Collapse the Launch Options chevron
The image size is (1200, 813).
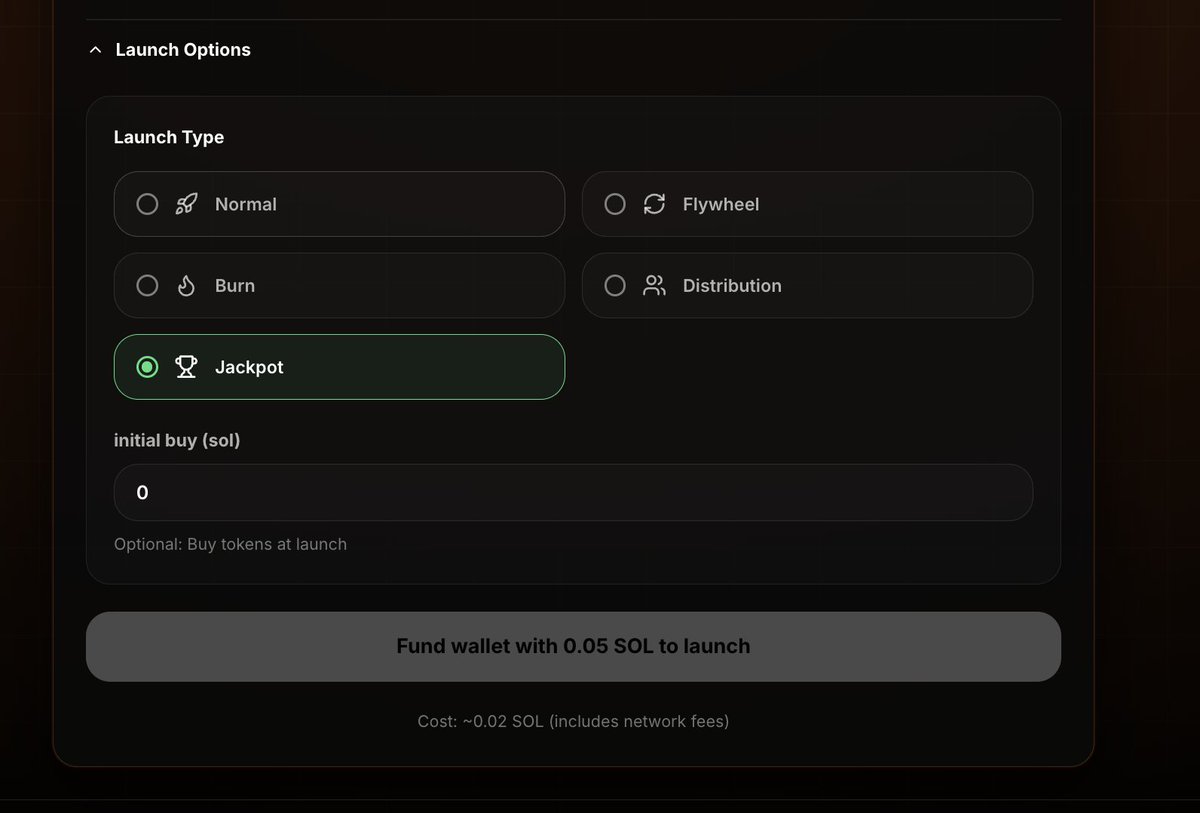coord(95,50)
